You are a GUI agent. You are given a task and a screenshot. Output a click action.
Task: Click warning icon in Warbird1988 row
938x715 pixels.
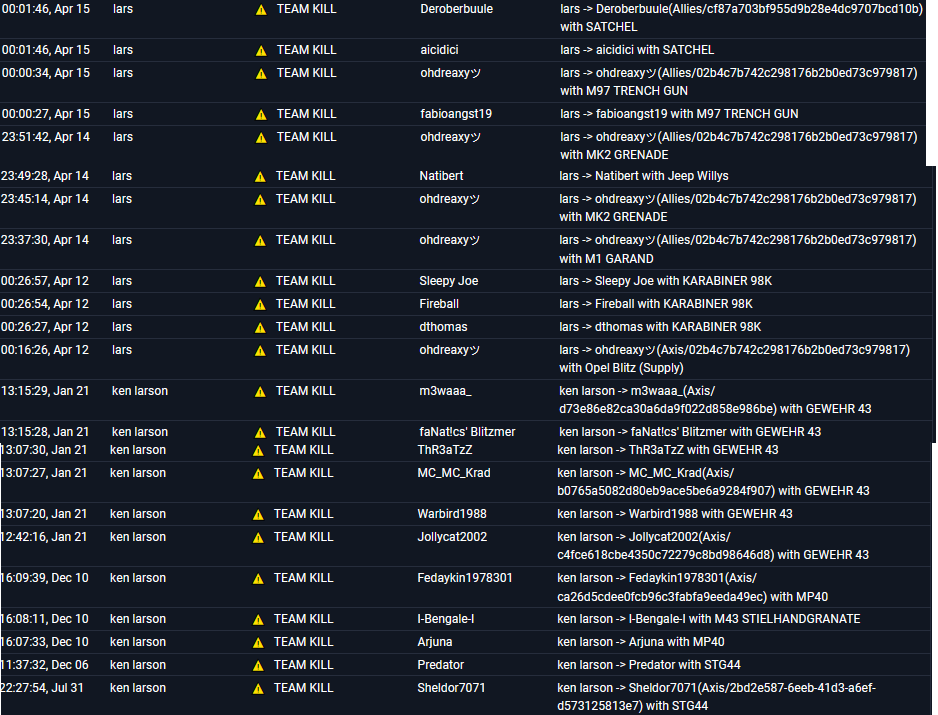[x=259, y=514]
